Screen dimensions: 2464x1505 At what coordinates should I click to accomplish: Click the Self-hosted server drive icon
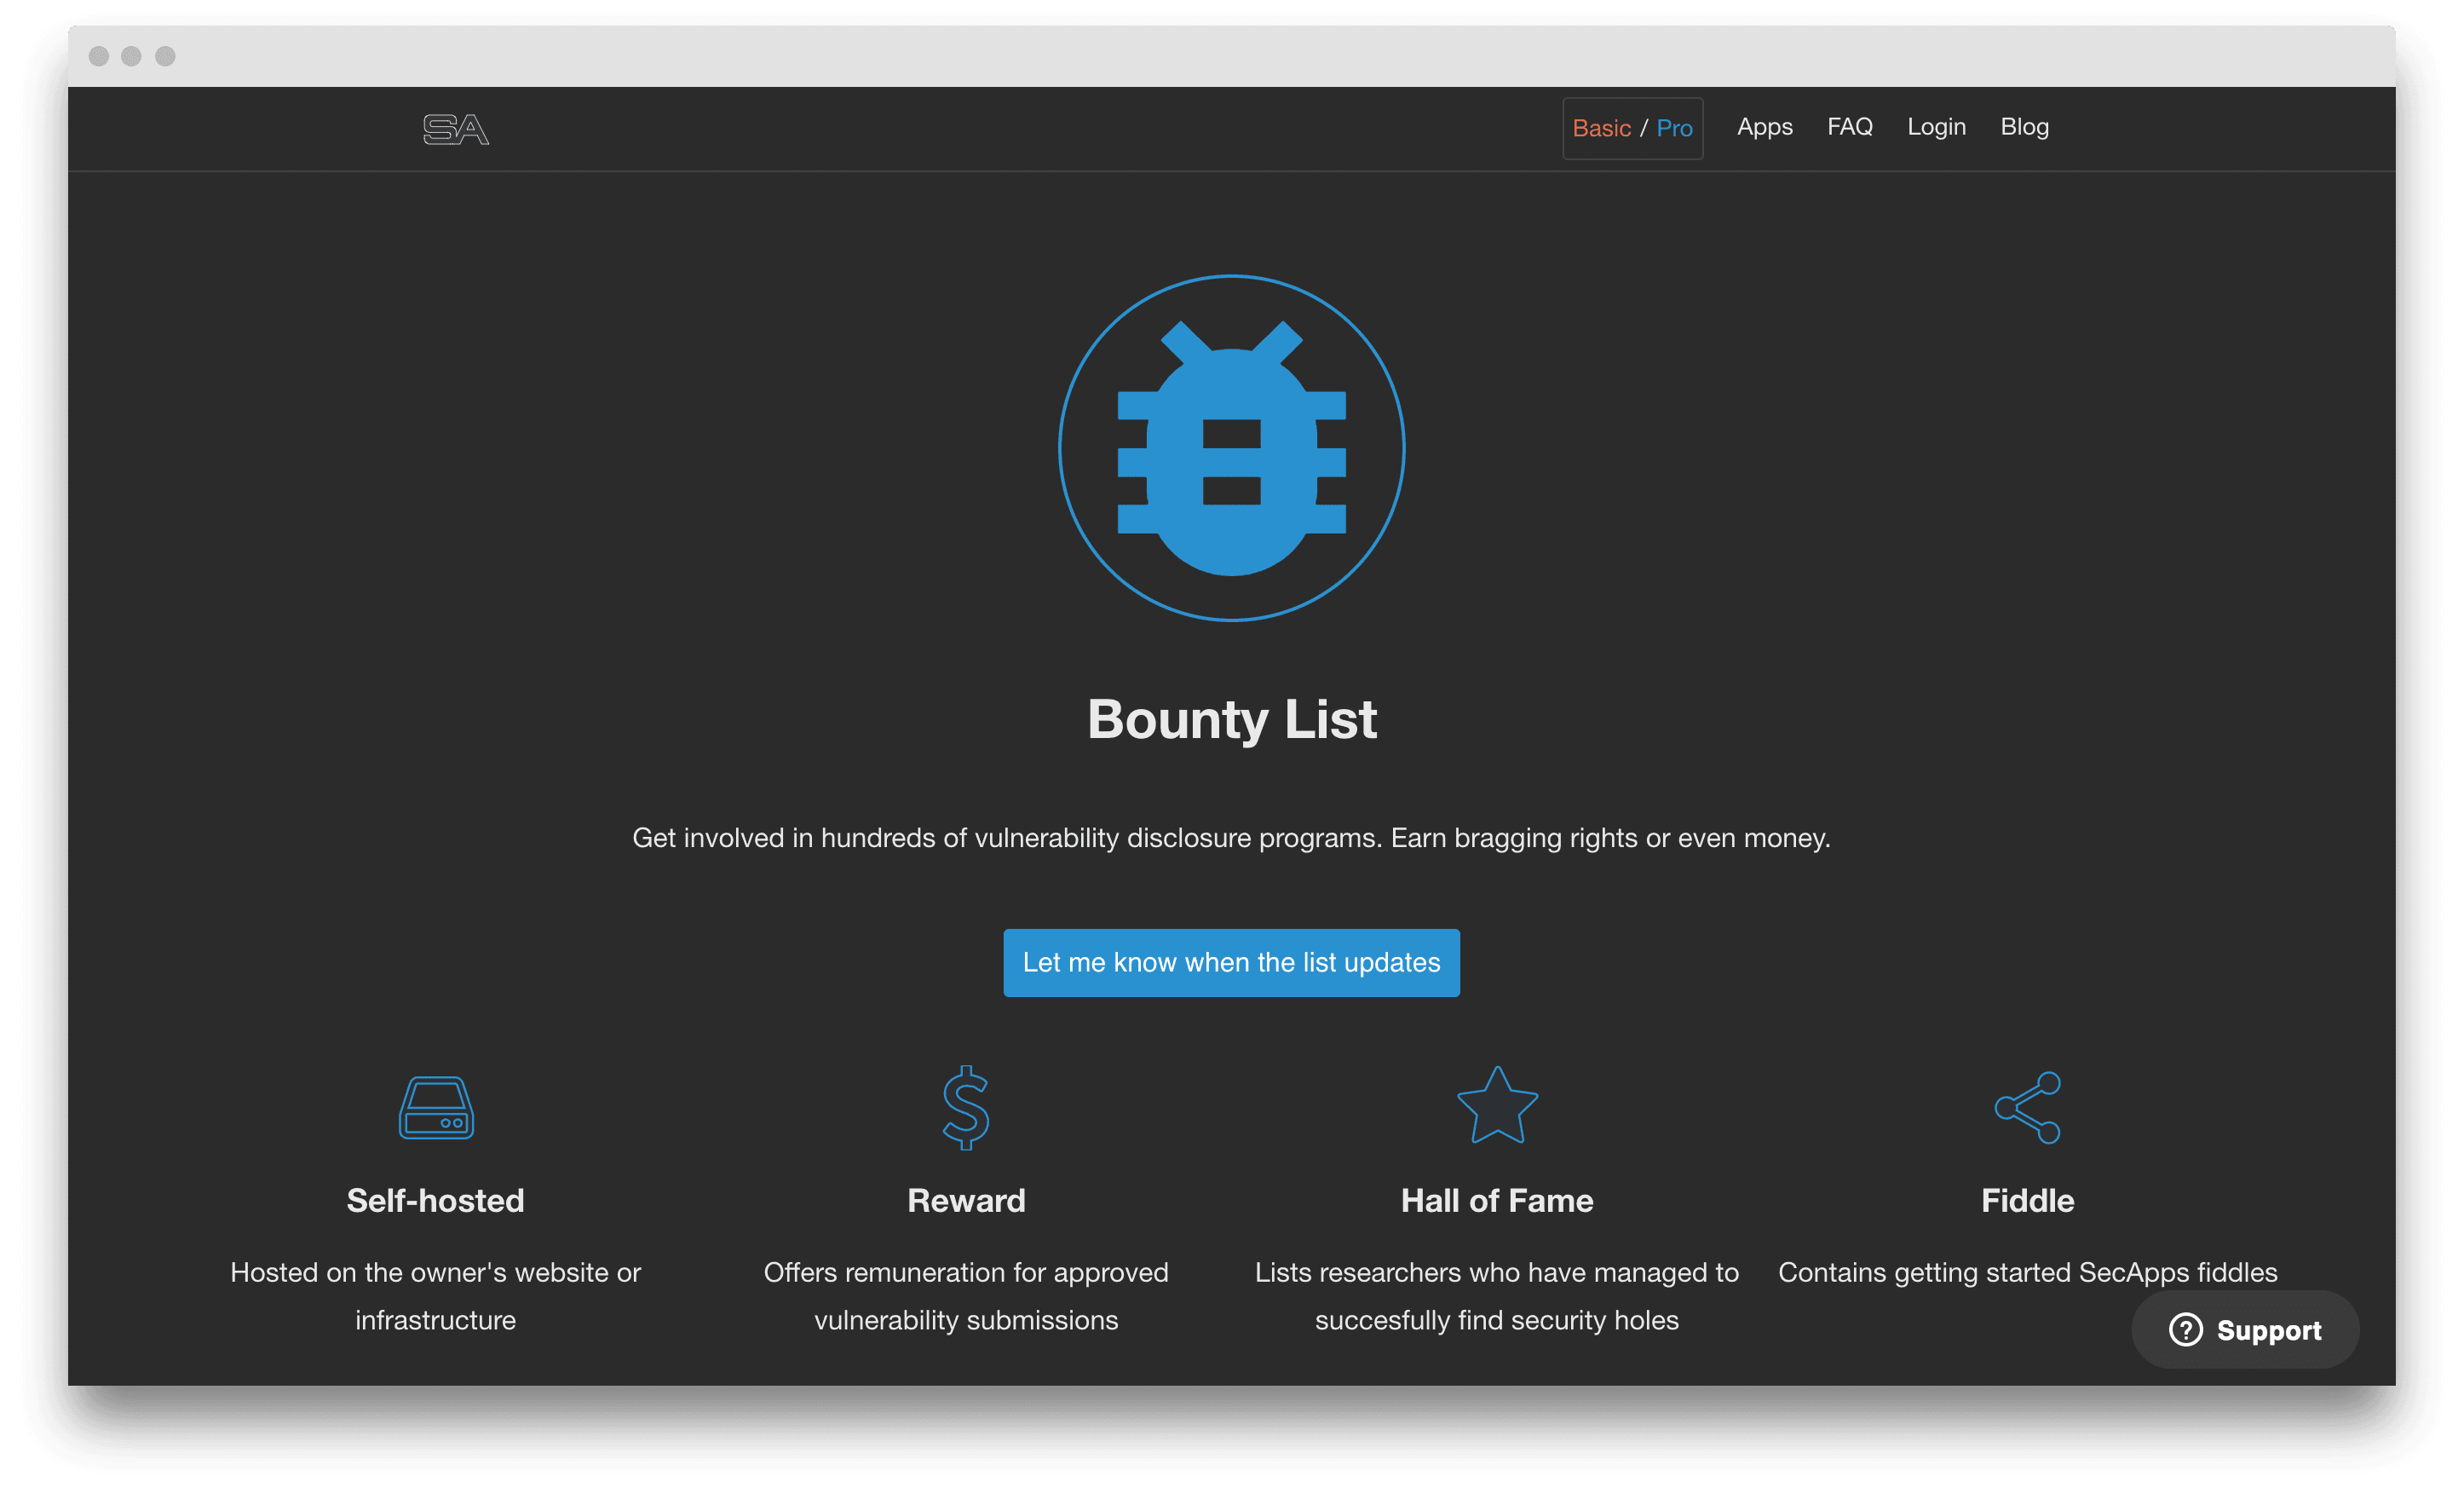tap(436, 1107)
